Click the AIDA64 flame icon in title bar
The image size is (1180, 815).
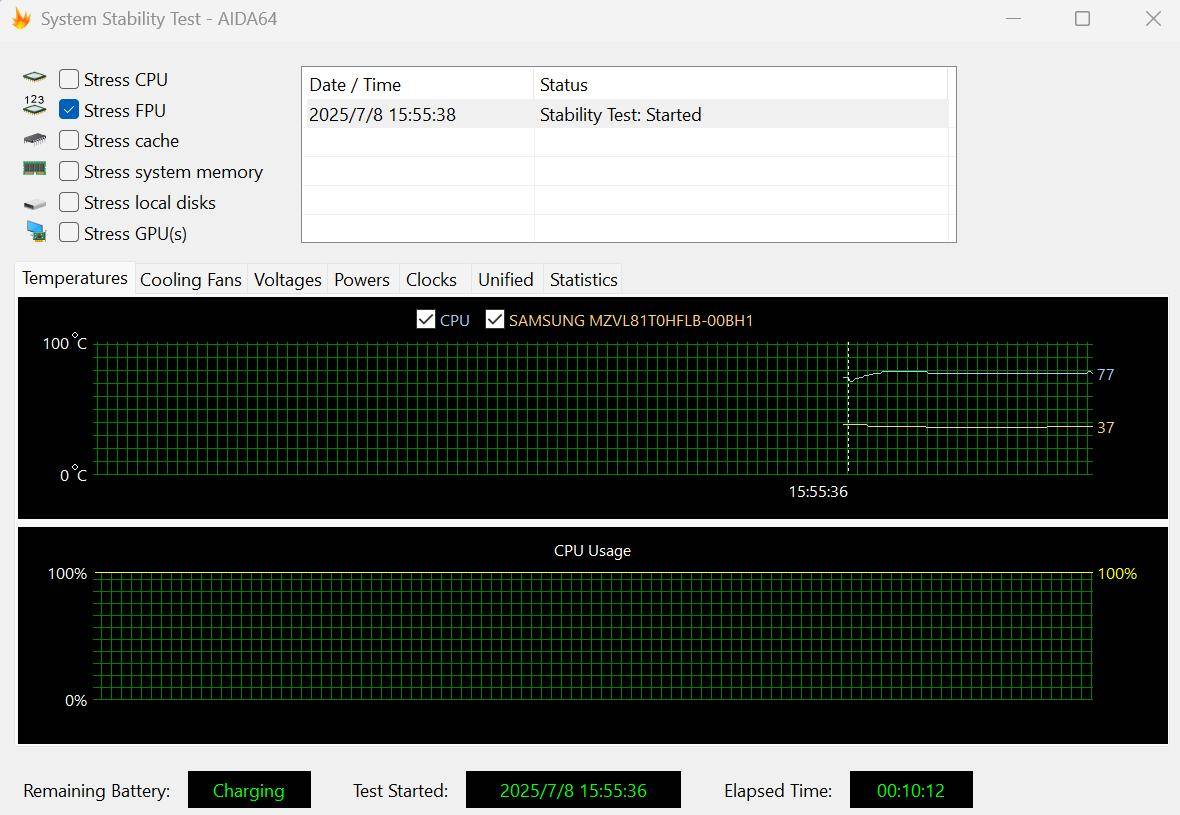(x=21, y=19)
